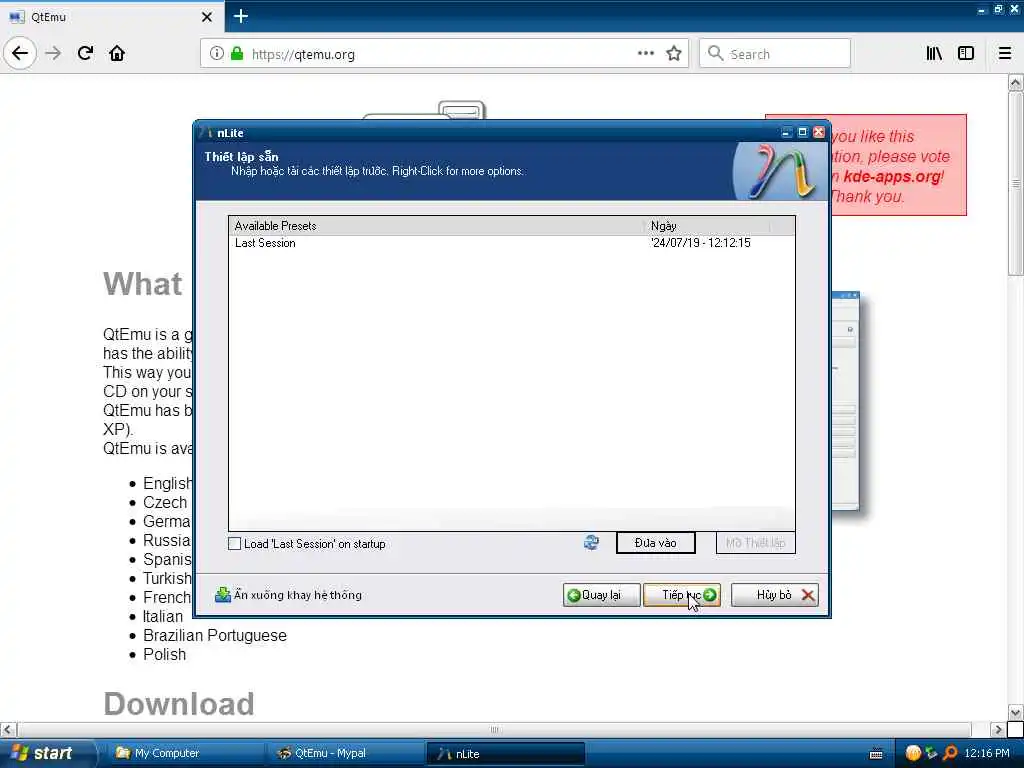
Task: Open the browser Library icon
Action: 934,54
